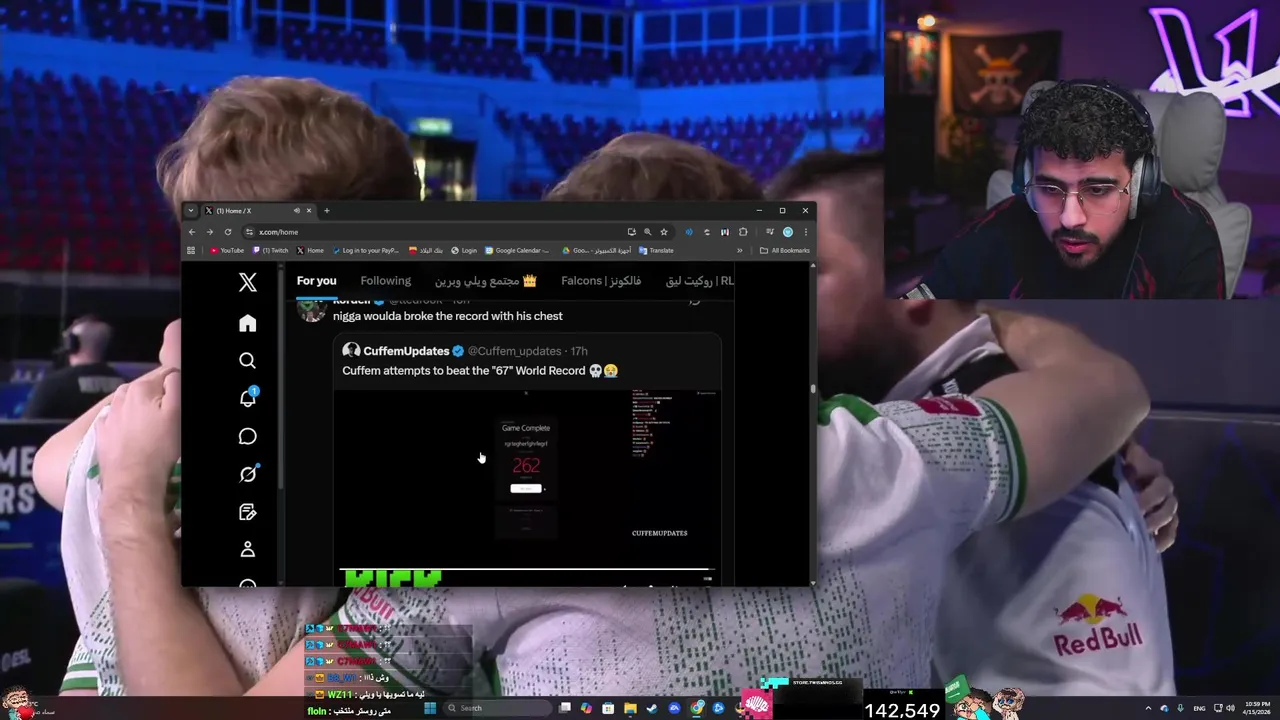Screen dimensions: 1280x720
Task: Open the YouTube bookmark
Action: click(227, 250)
